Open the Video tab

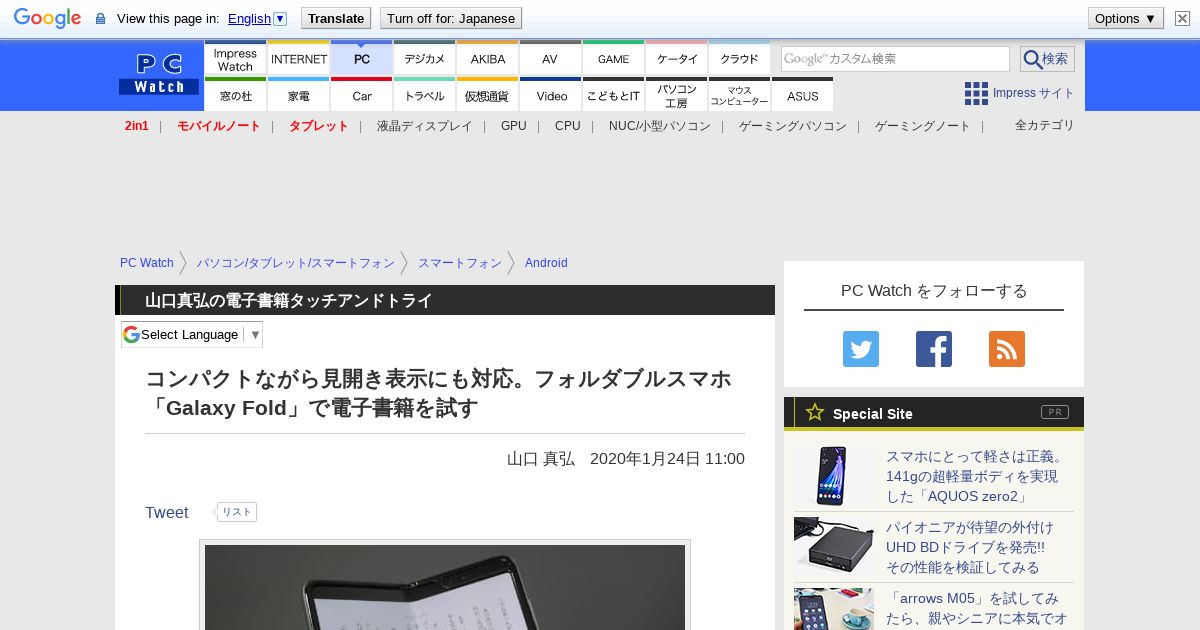[x=551, y=95]
